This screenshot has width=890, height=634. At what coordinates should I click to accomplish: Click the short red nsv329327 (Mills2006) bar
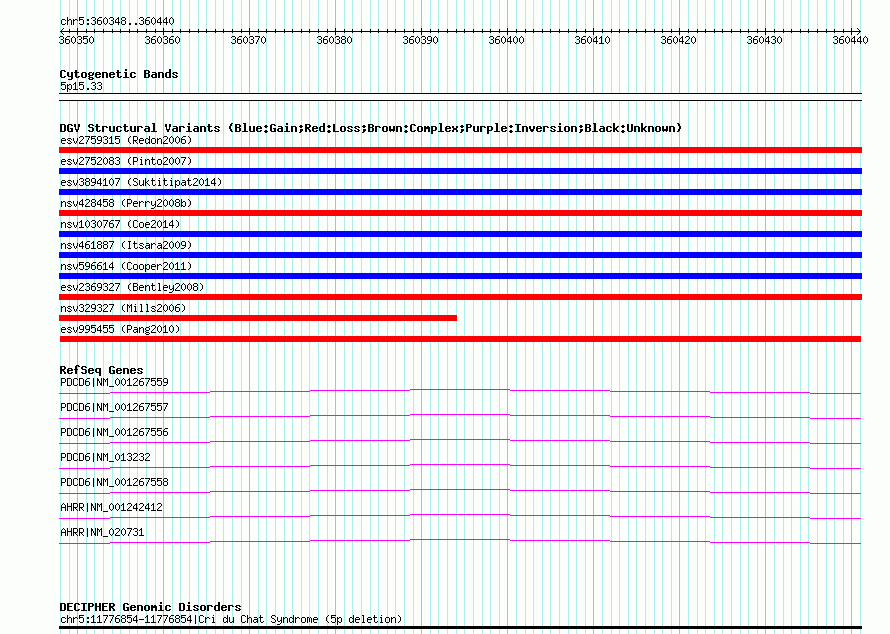[258, 318]
